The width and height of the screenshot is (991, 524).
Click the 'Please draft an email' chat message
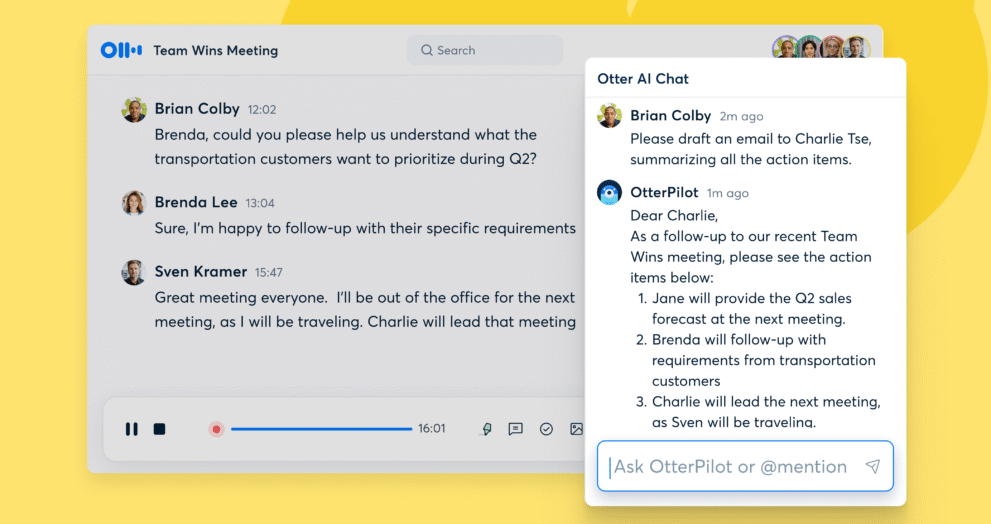[x=751, y=149]
